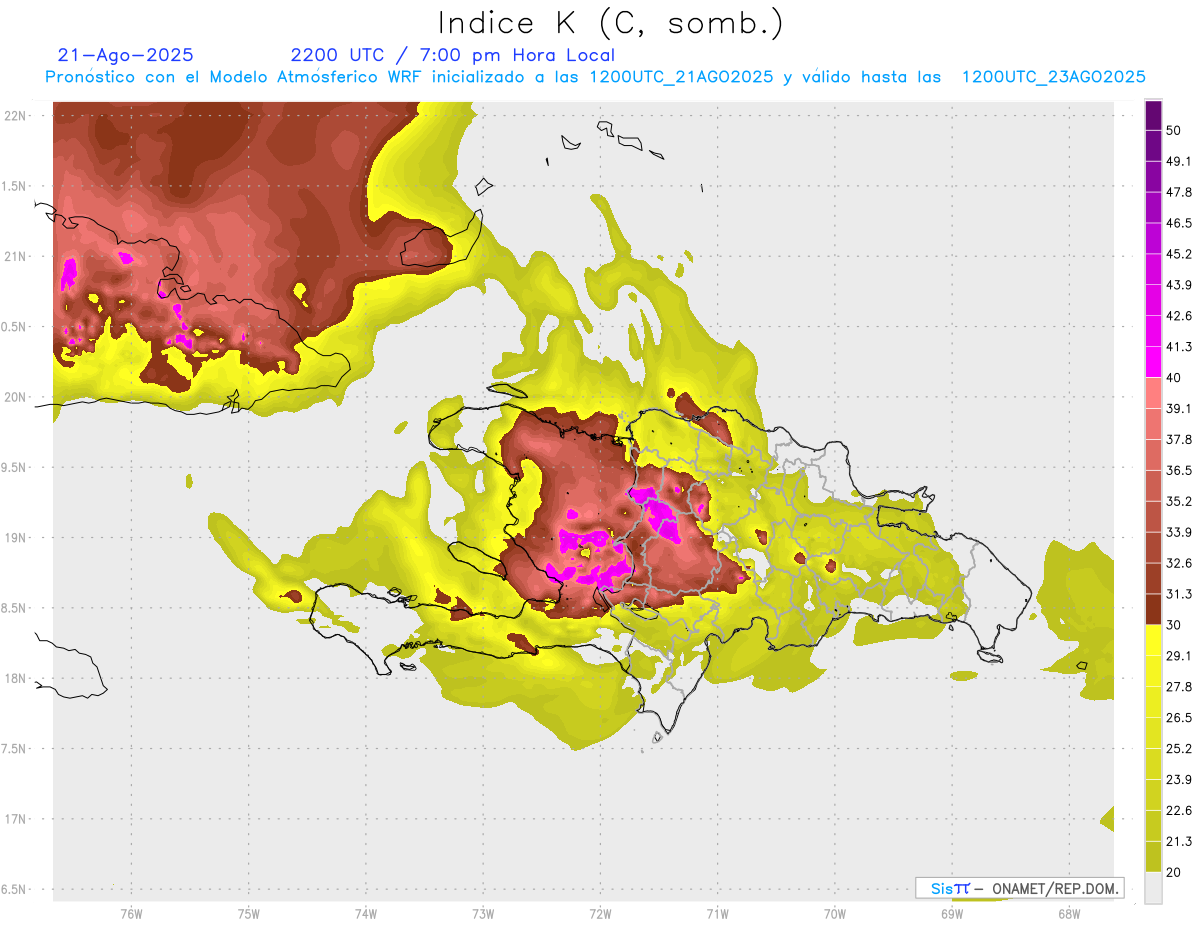Click the "21N" latitude label
This screenshot has width=1200, height=927.
[15, 257]
